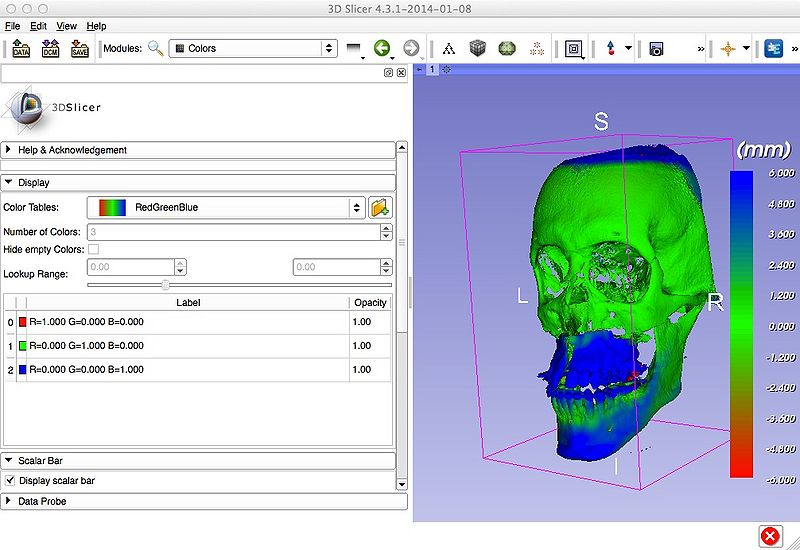Click the red color swatch in row 0
The height and width of the screenshot is (550, 800).
click(22, 323)
